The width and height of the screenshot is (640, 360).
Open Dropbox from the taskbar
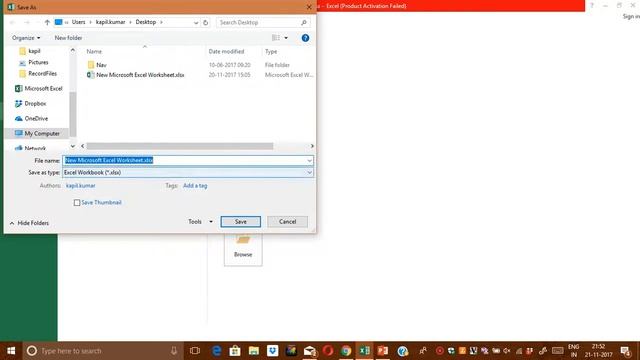[273, 351]
